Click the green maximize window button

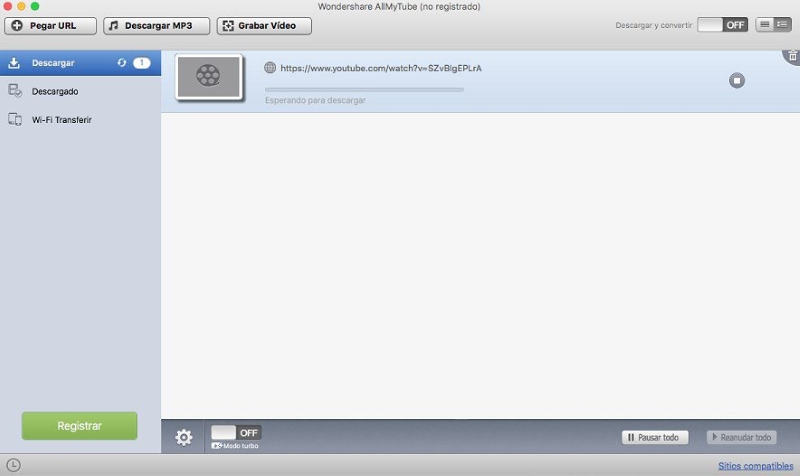point(35,6)
